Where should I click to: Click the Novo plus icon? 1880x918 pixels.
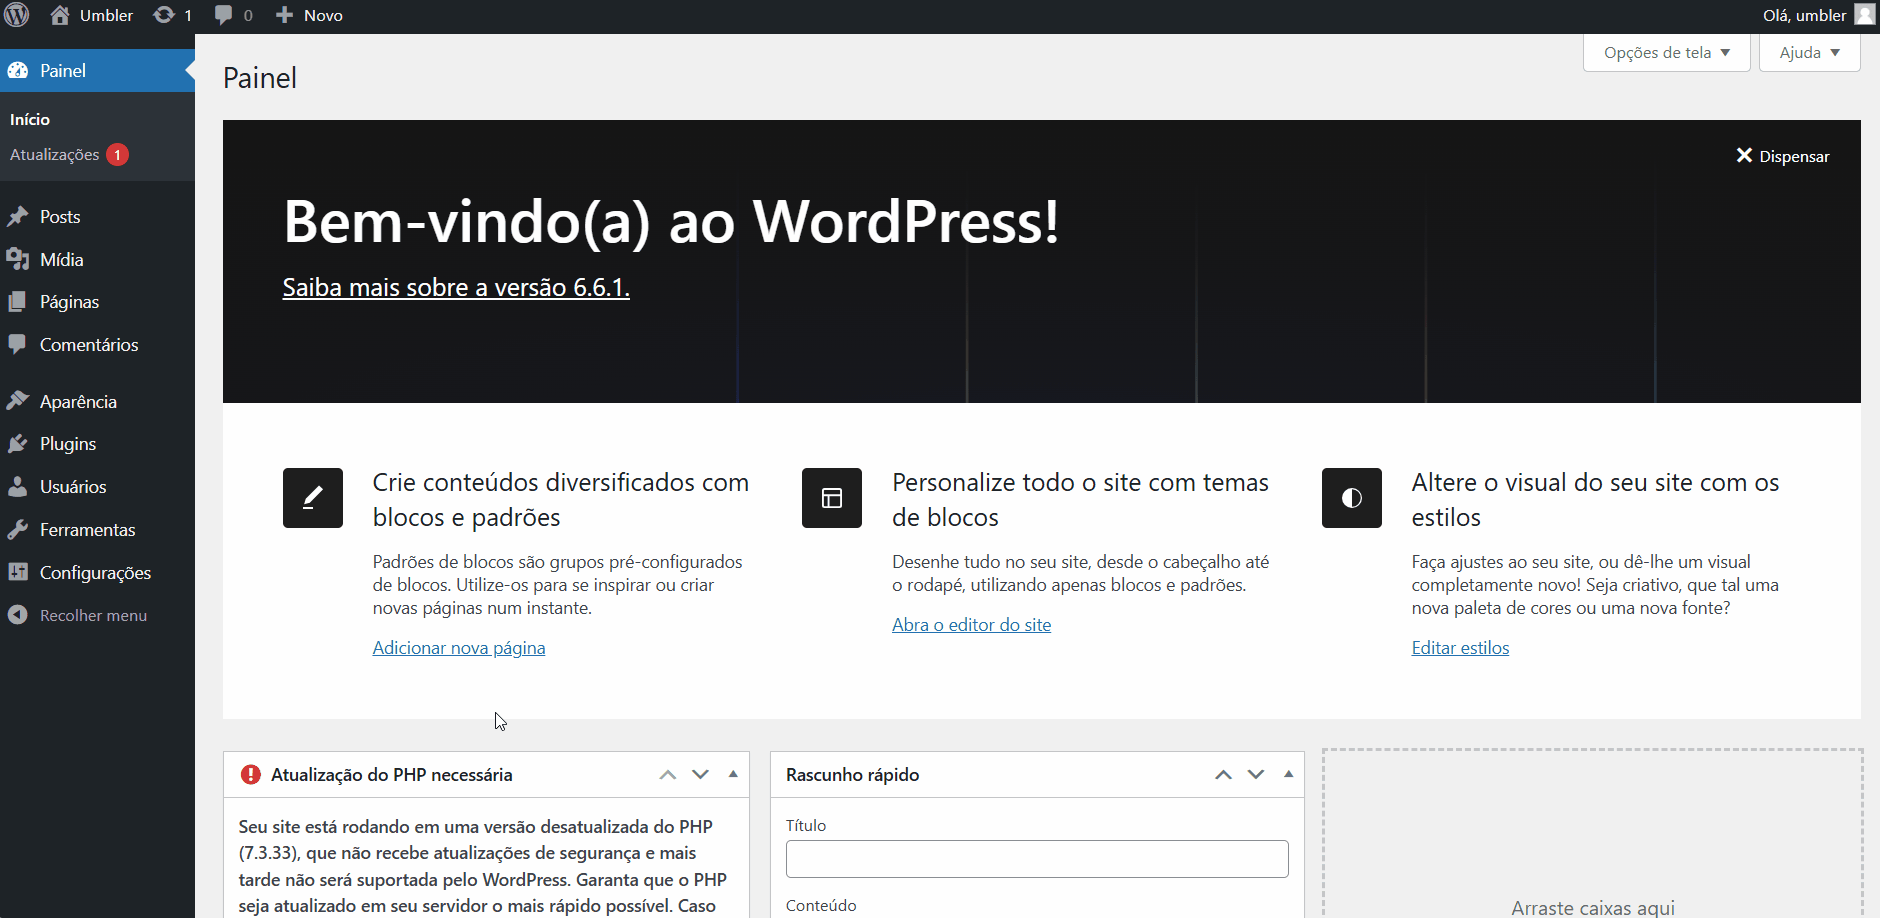click(285, 15)
